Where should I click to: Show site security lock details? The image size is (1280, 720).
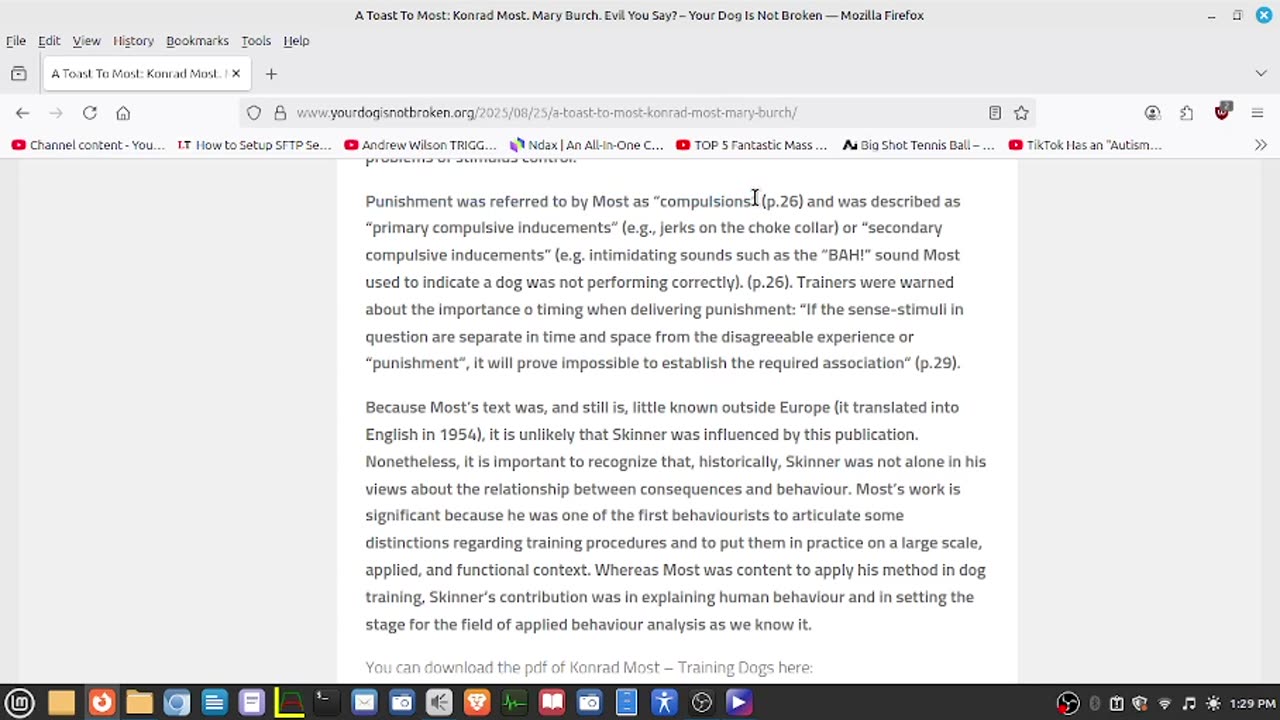click(280, 113)
